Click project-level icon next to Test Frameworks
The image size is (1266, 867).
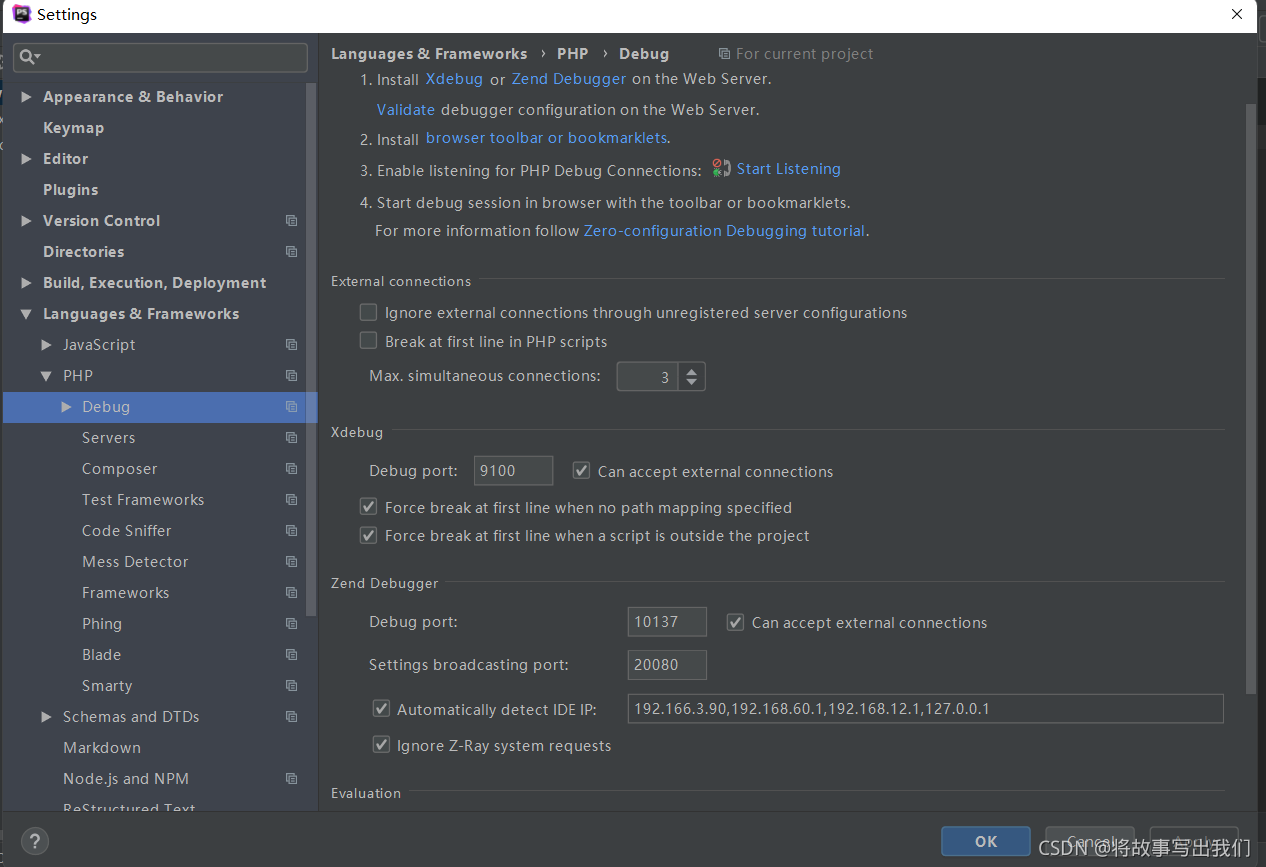291,500
